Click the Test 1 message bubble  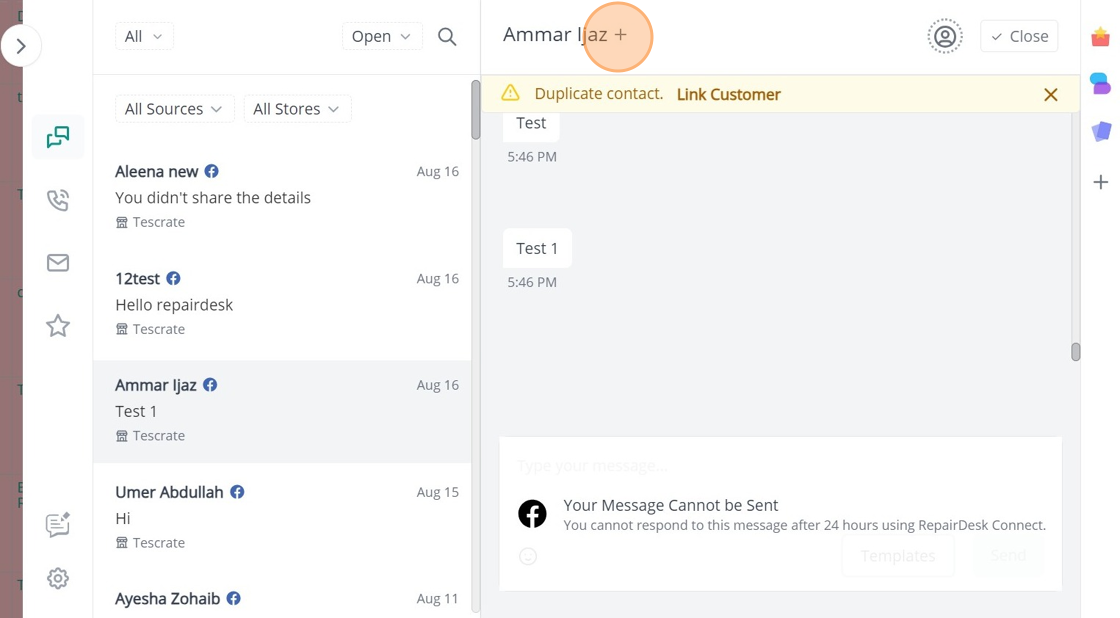[x=537, y=248]
